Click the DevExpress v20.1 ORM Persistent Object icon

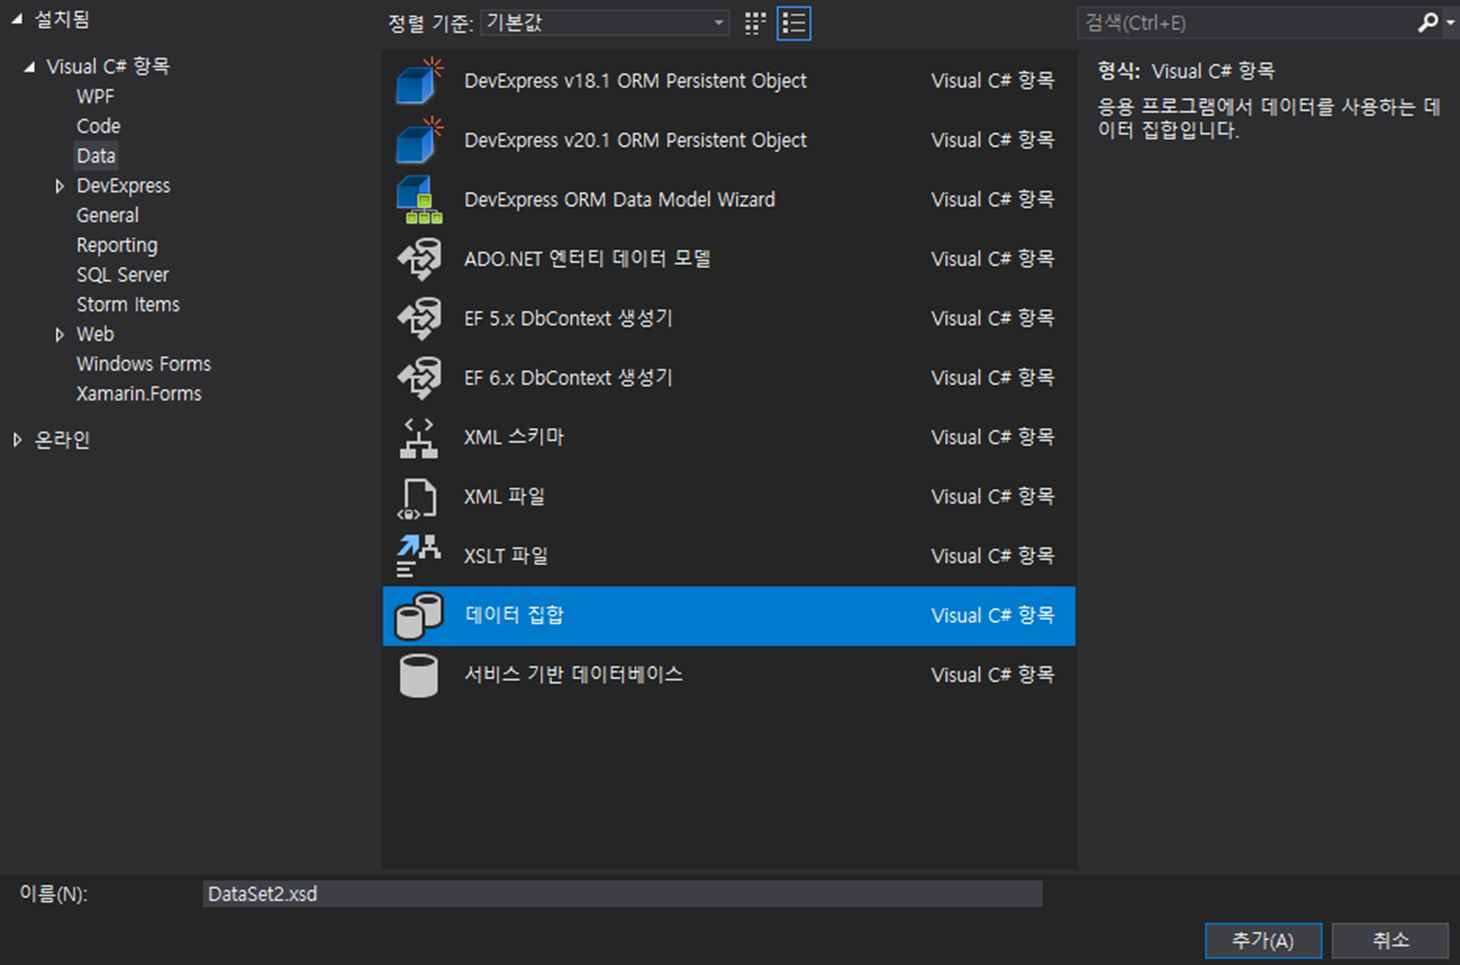pos(419,140)
